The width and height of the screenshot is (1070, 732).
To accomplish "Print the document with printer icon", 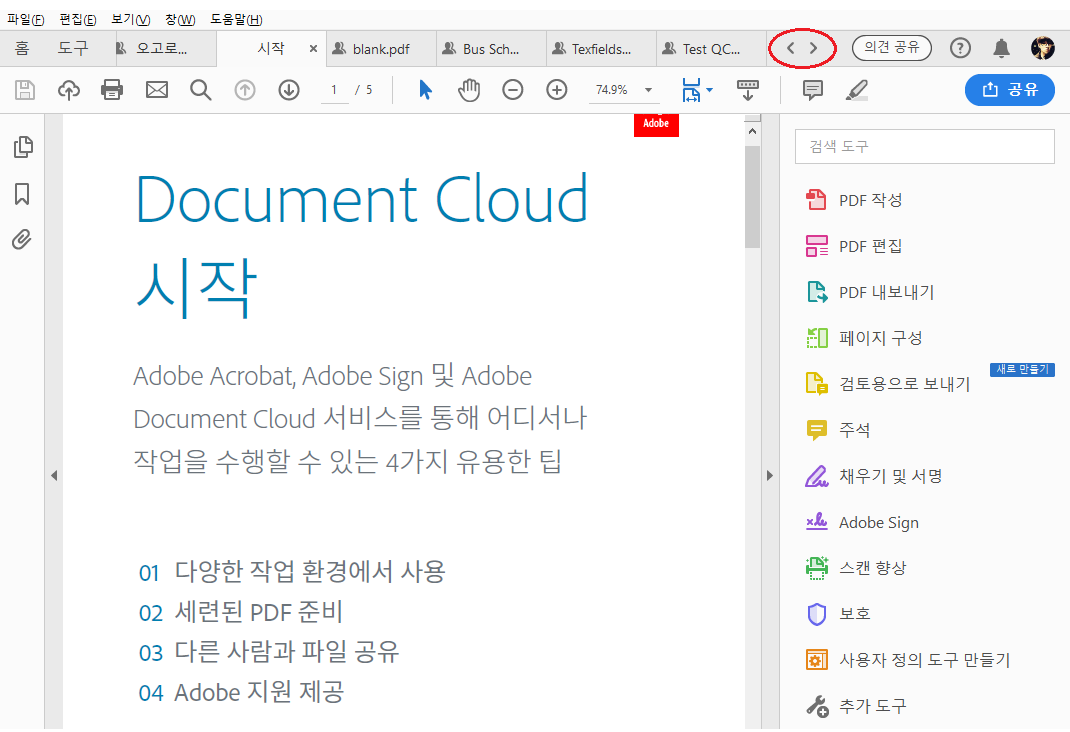I will [x=112, y=89].
